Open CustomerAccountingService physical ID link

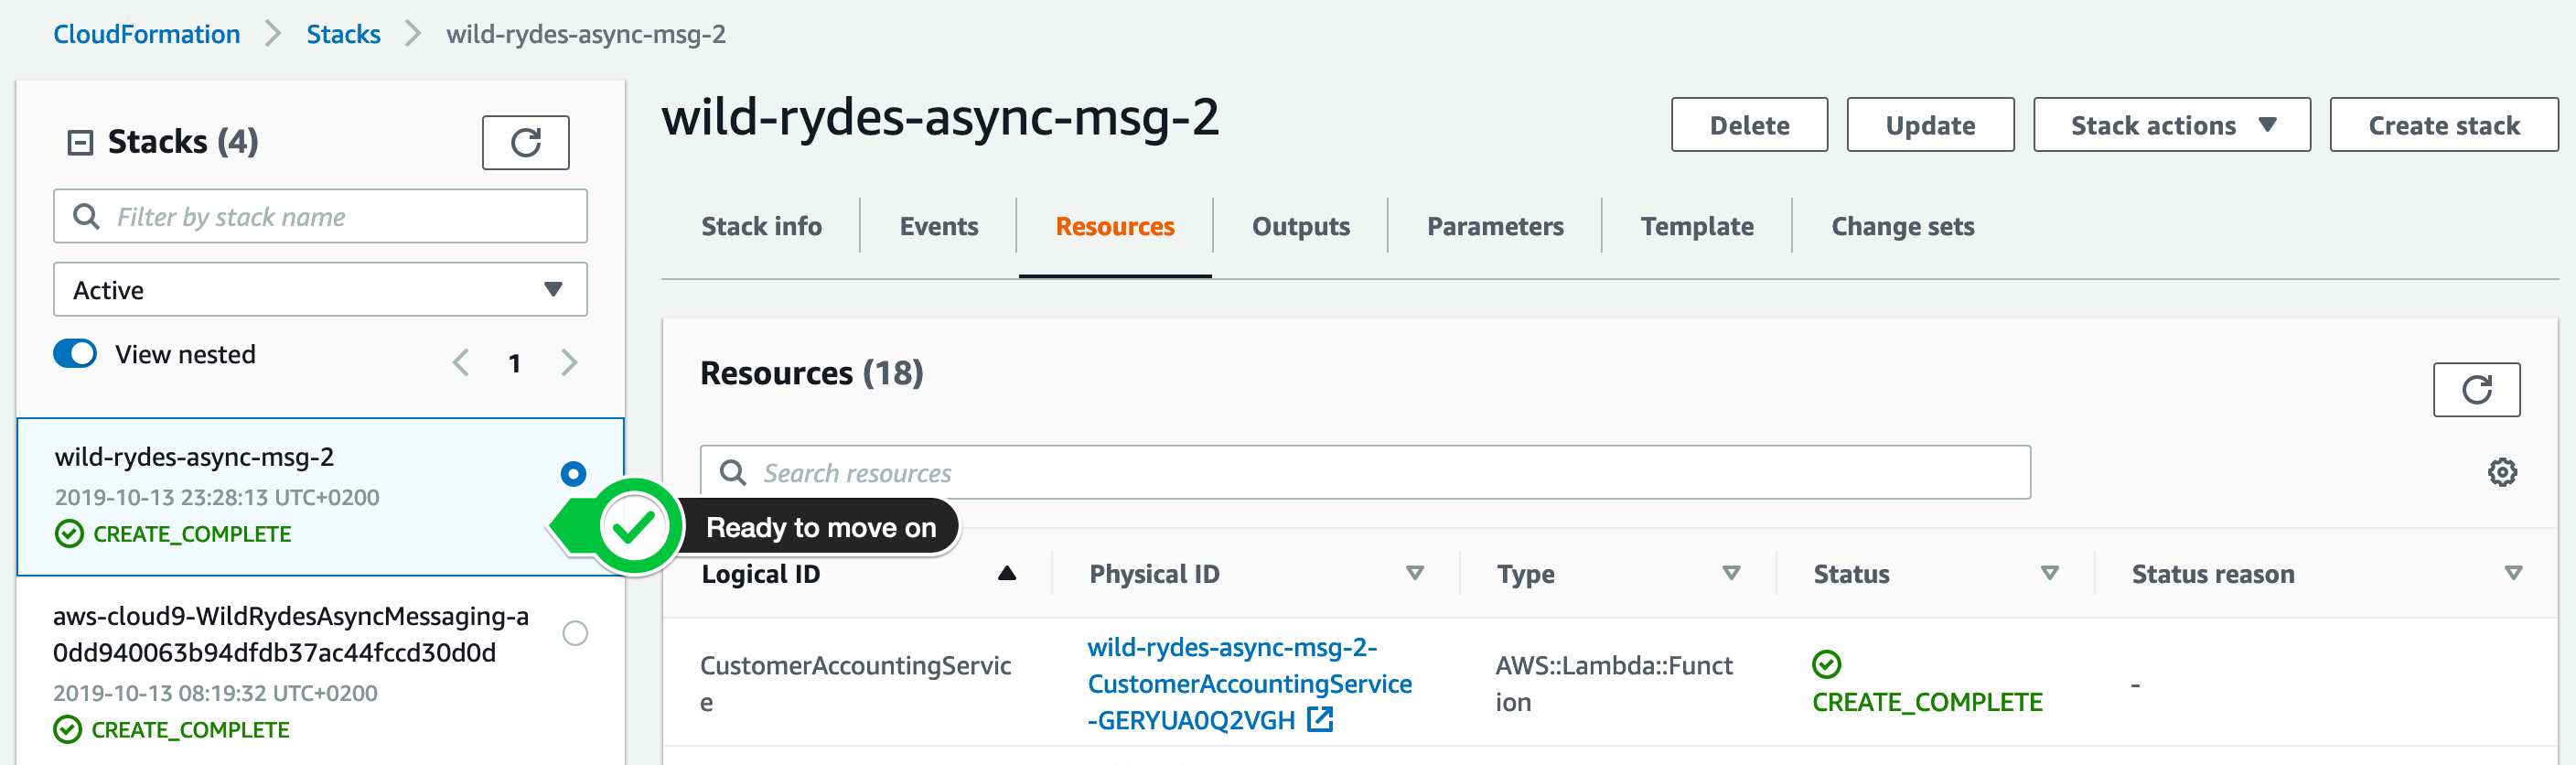(x=1249, y=683)
